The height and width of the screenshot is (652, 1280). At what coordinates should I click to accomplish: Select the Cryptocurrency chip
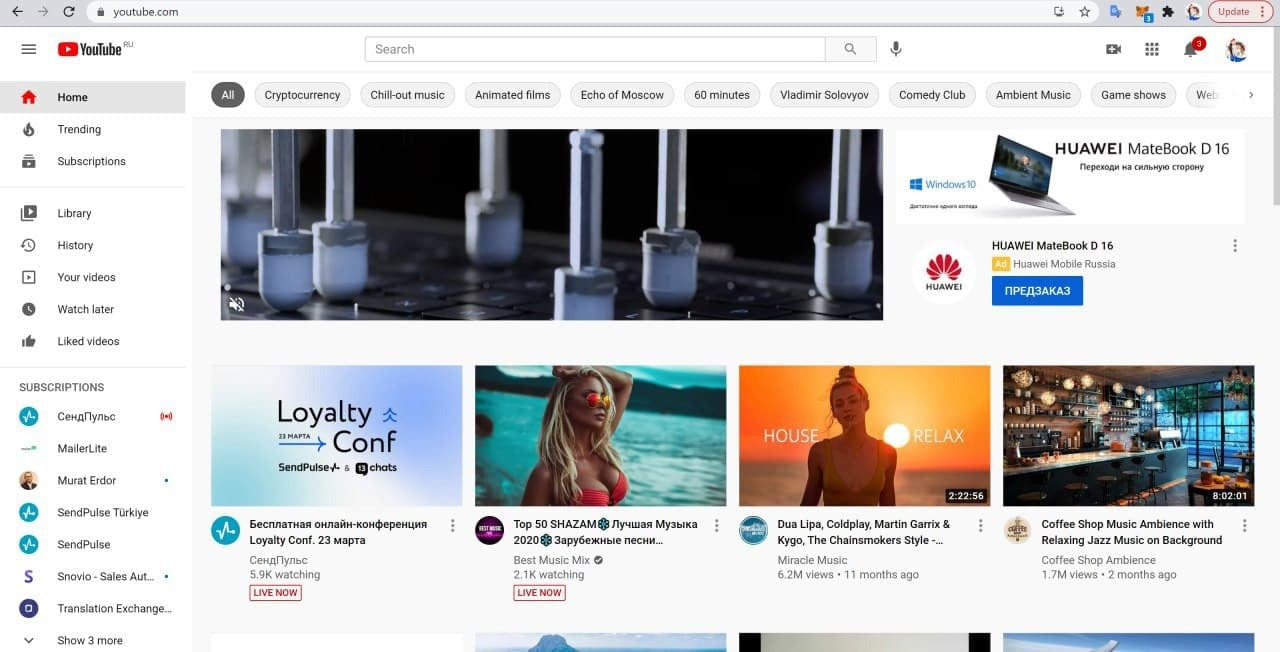click(x=302, y=95)
